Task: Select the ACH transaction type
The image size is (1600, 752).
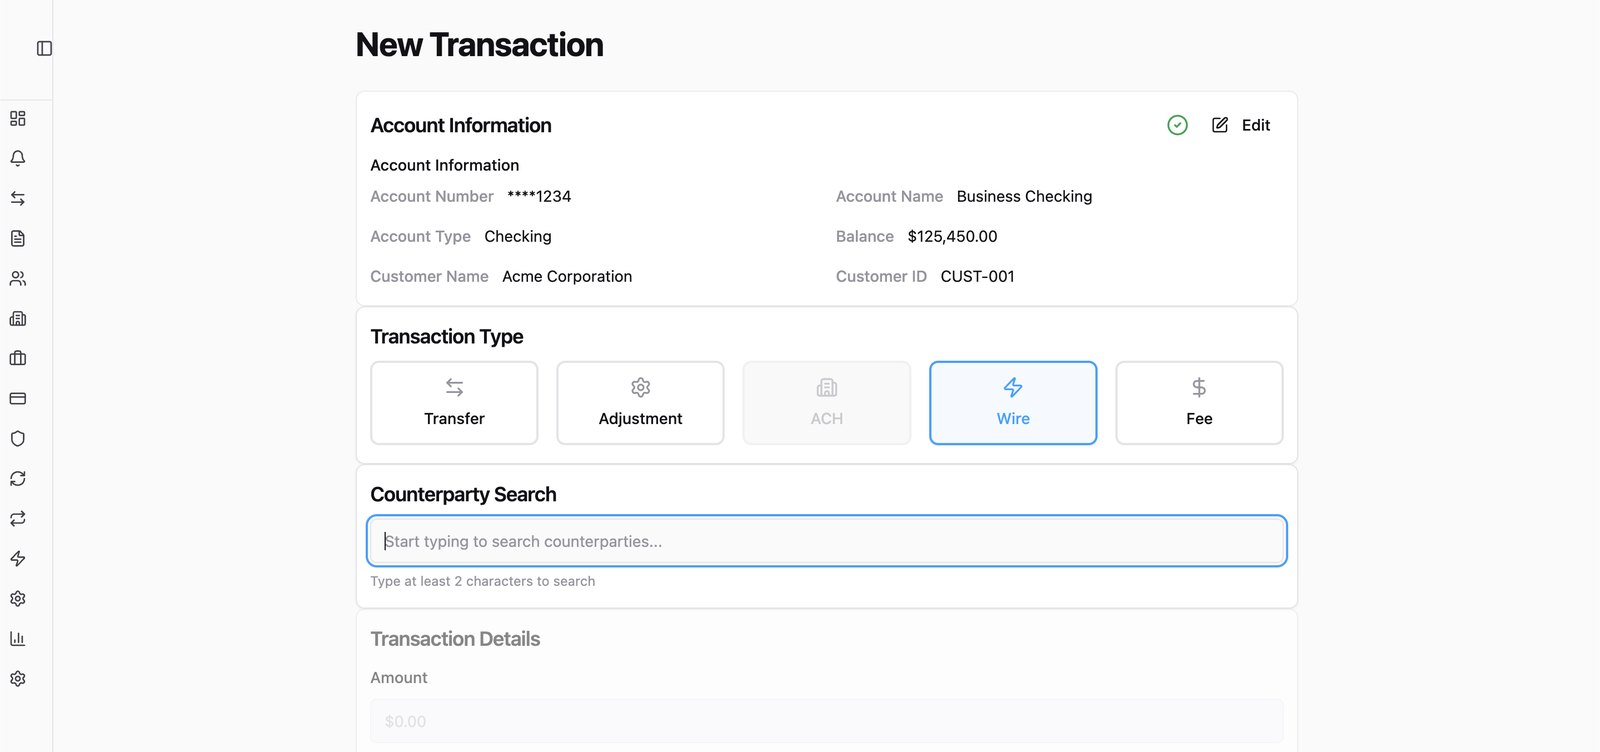Action: pyautogui.click(x=827, y=403)
